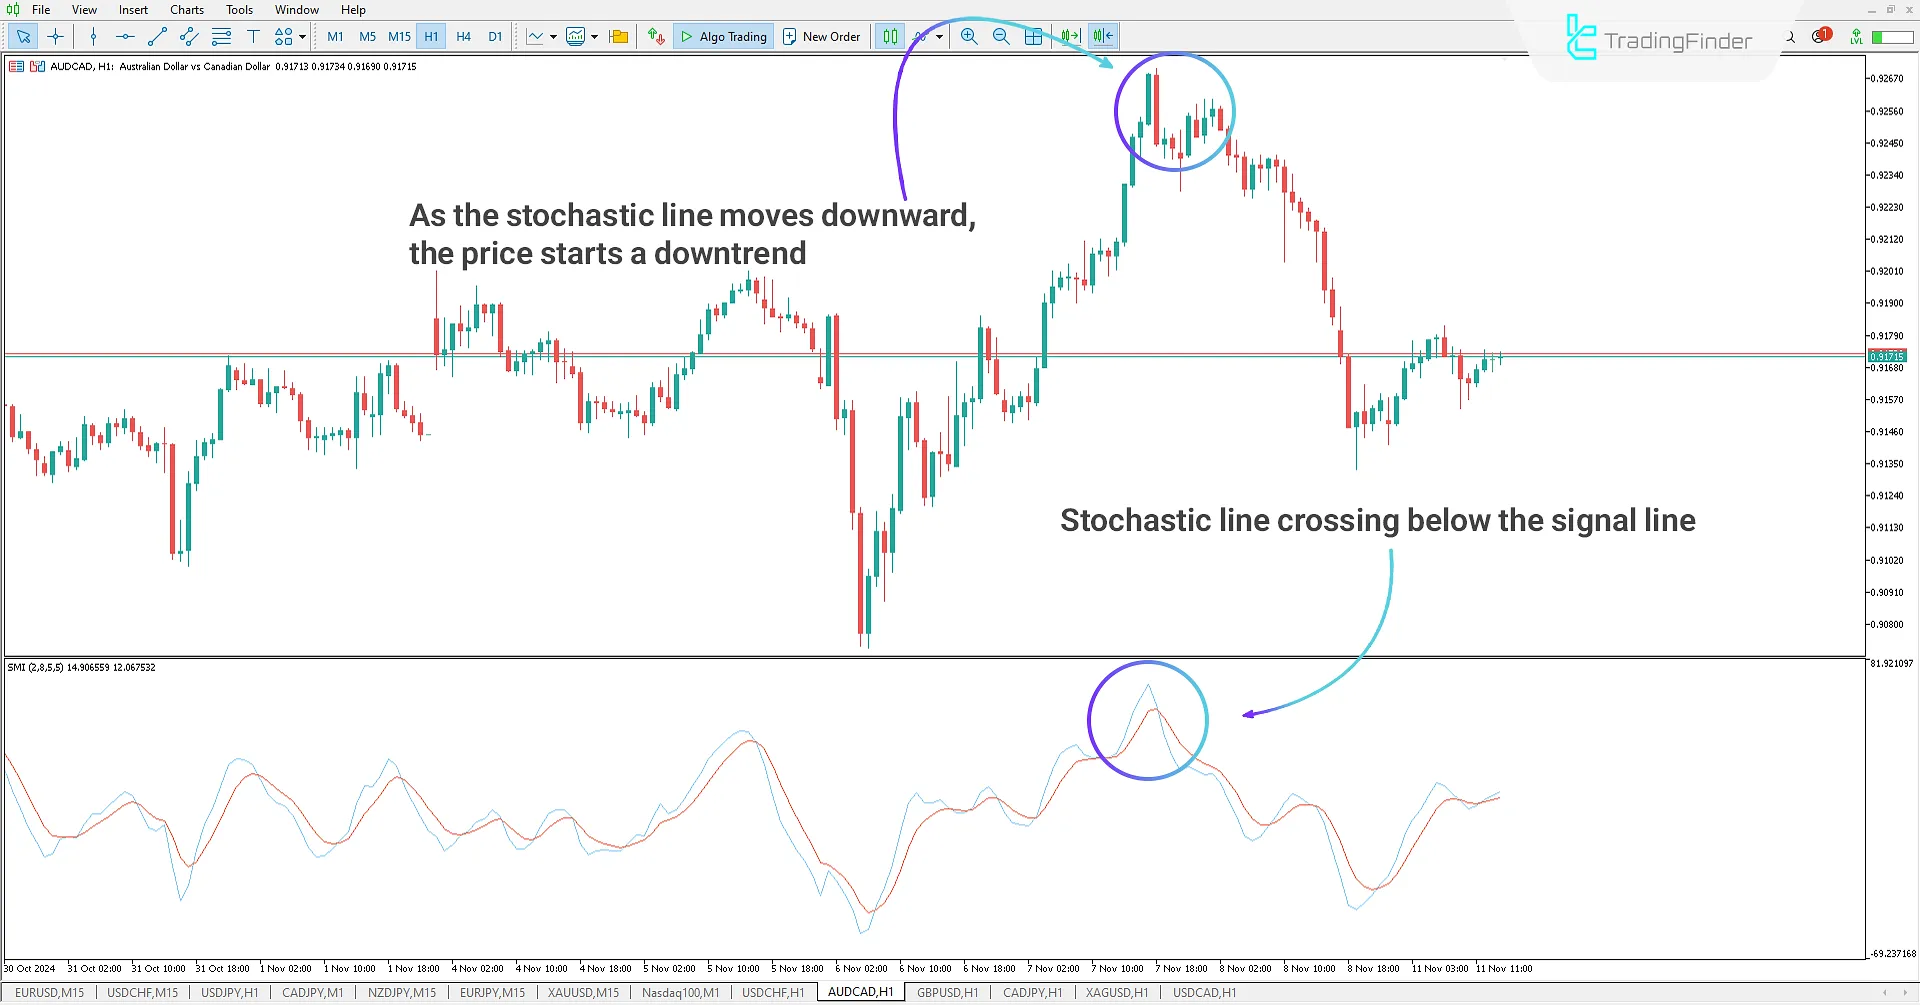Select the Crosshair tool
The width and height of the screenshot is (1920, 1005).
55,36
